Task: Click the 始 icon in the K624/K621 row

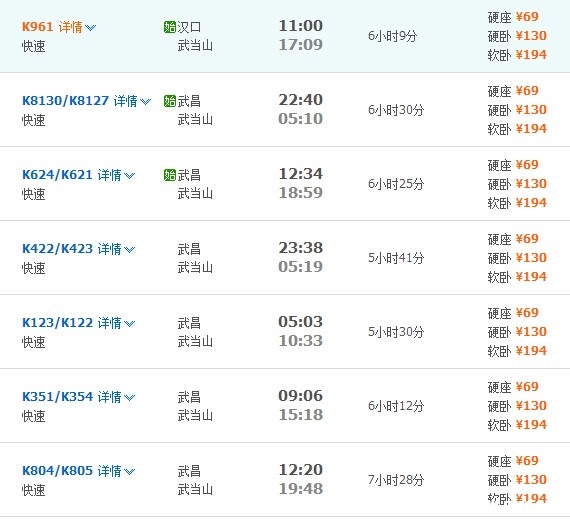Action: pos(170,175)
